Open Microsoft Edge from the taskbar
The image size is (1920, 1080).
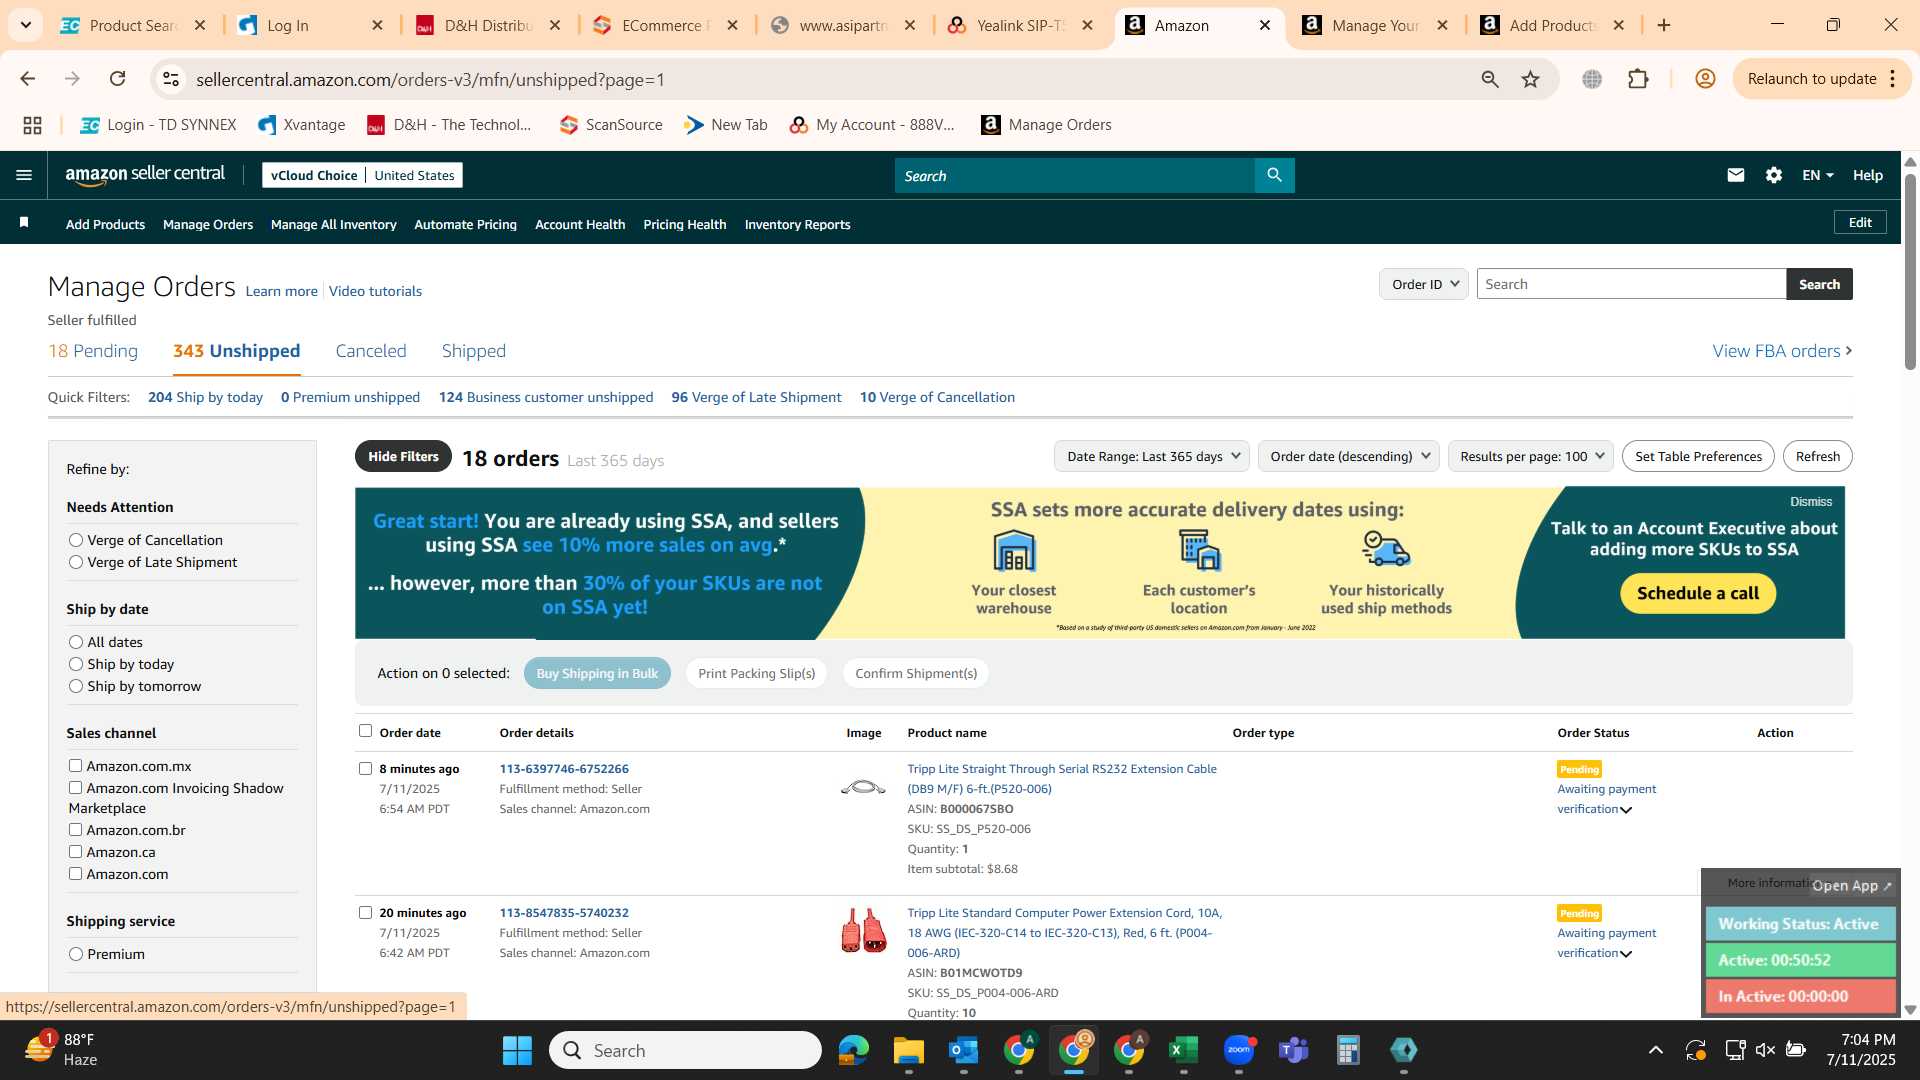pos(853,1050)
